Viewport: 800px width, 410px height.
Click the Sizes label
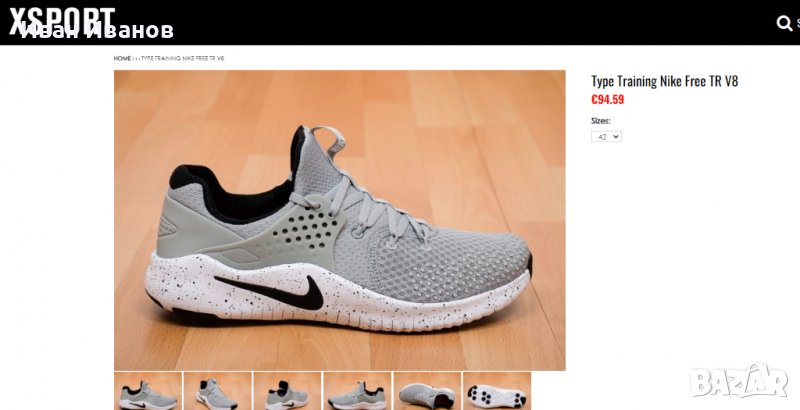[x=601, y=121]
